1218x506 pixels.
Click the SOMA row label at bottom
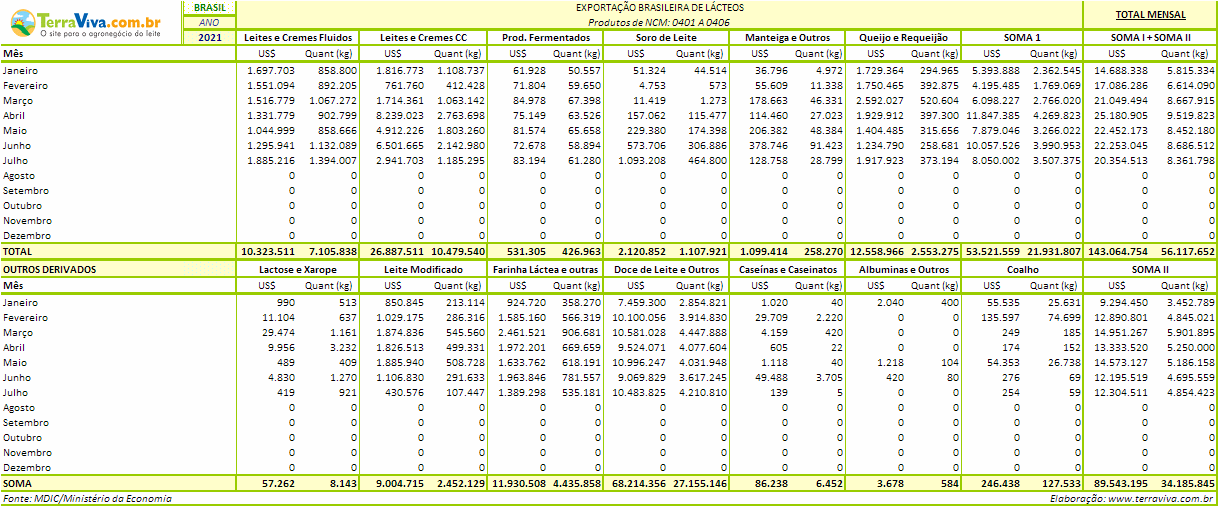click(x=16, y=484)
